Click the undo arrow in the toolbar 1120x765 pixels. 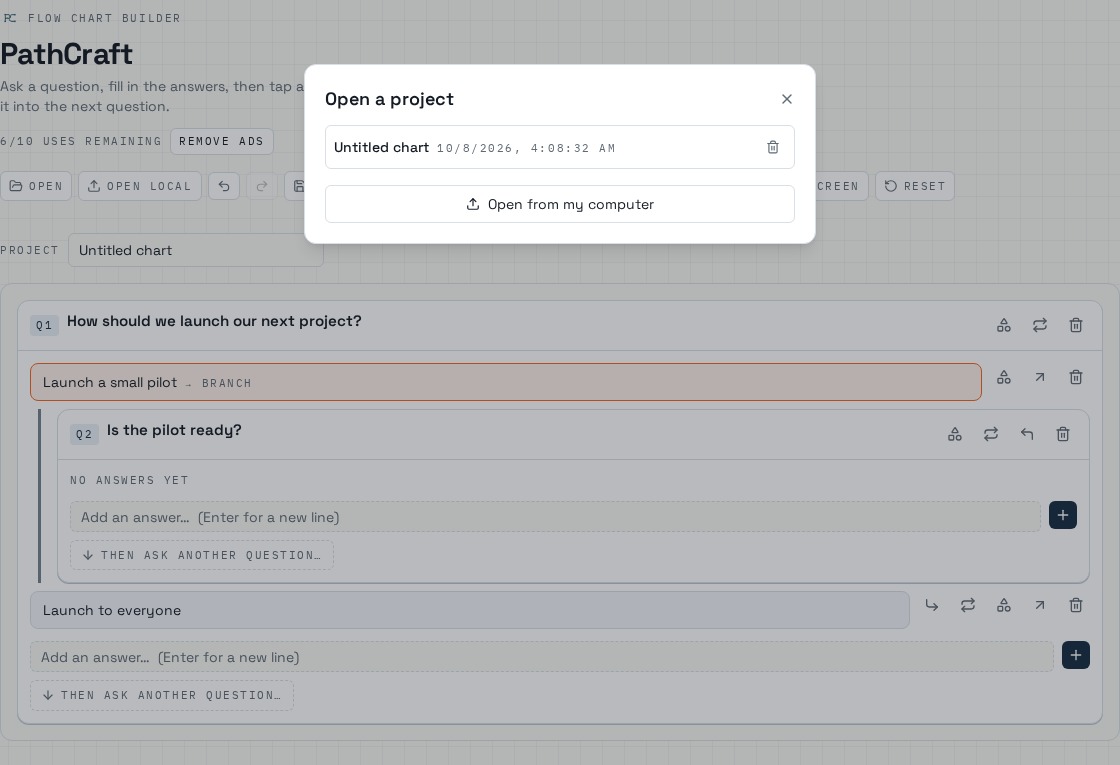coord(224,186)
